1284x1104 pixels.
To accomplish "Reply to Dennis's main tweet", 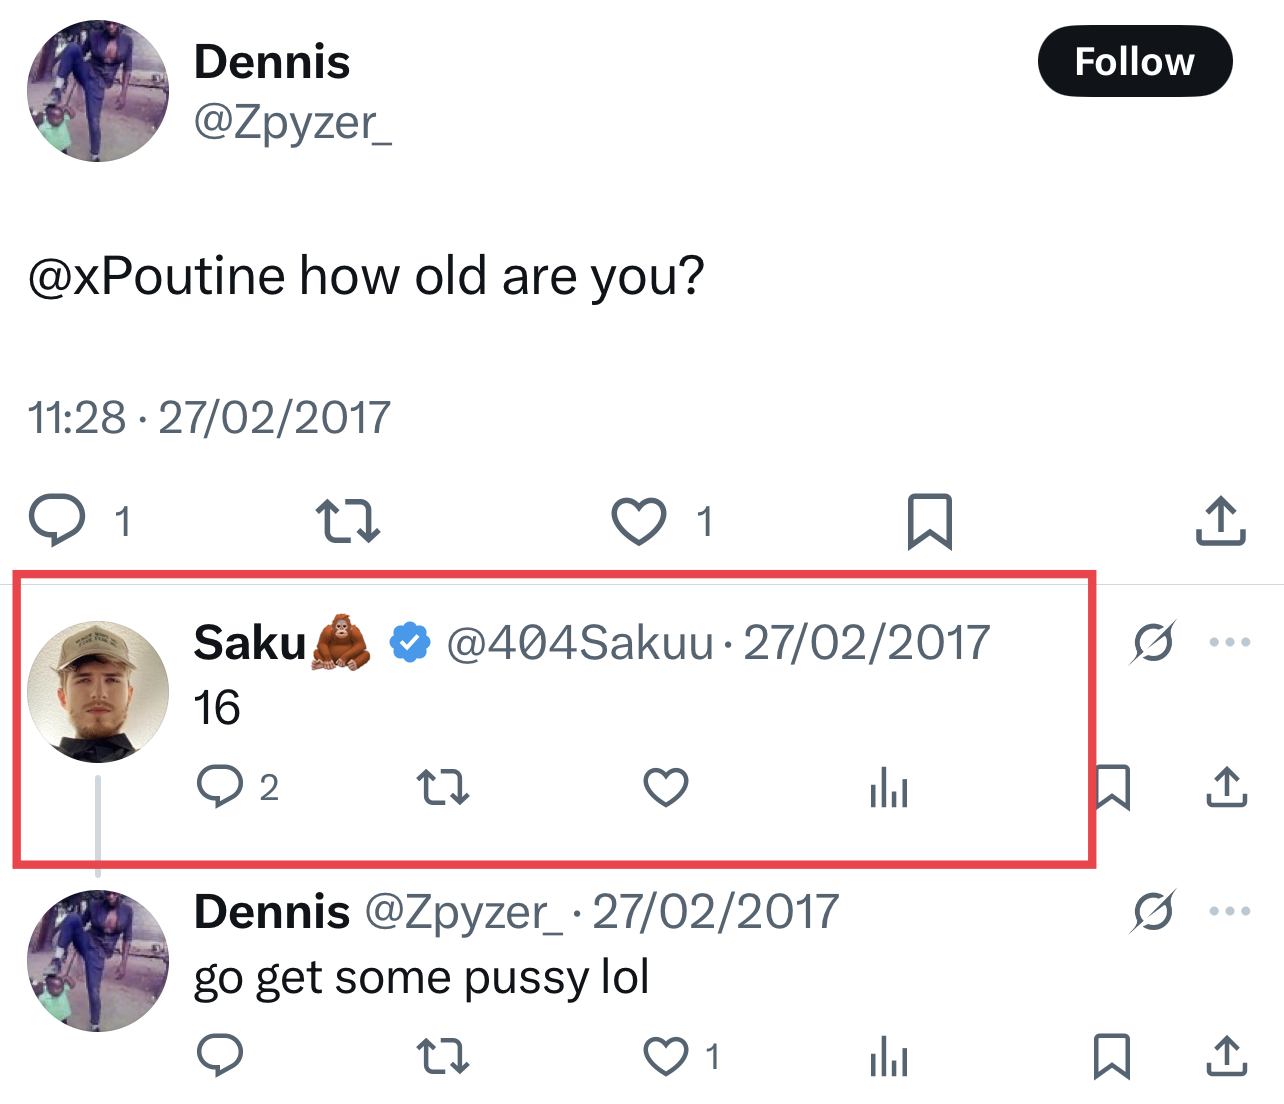I will (58, 520).
